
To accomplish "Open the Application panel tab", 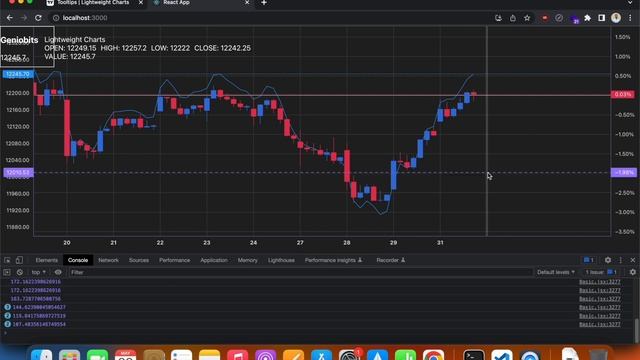I will [214, 260].
